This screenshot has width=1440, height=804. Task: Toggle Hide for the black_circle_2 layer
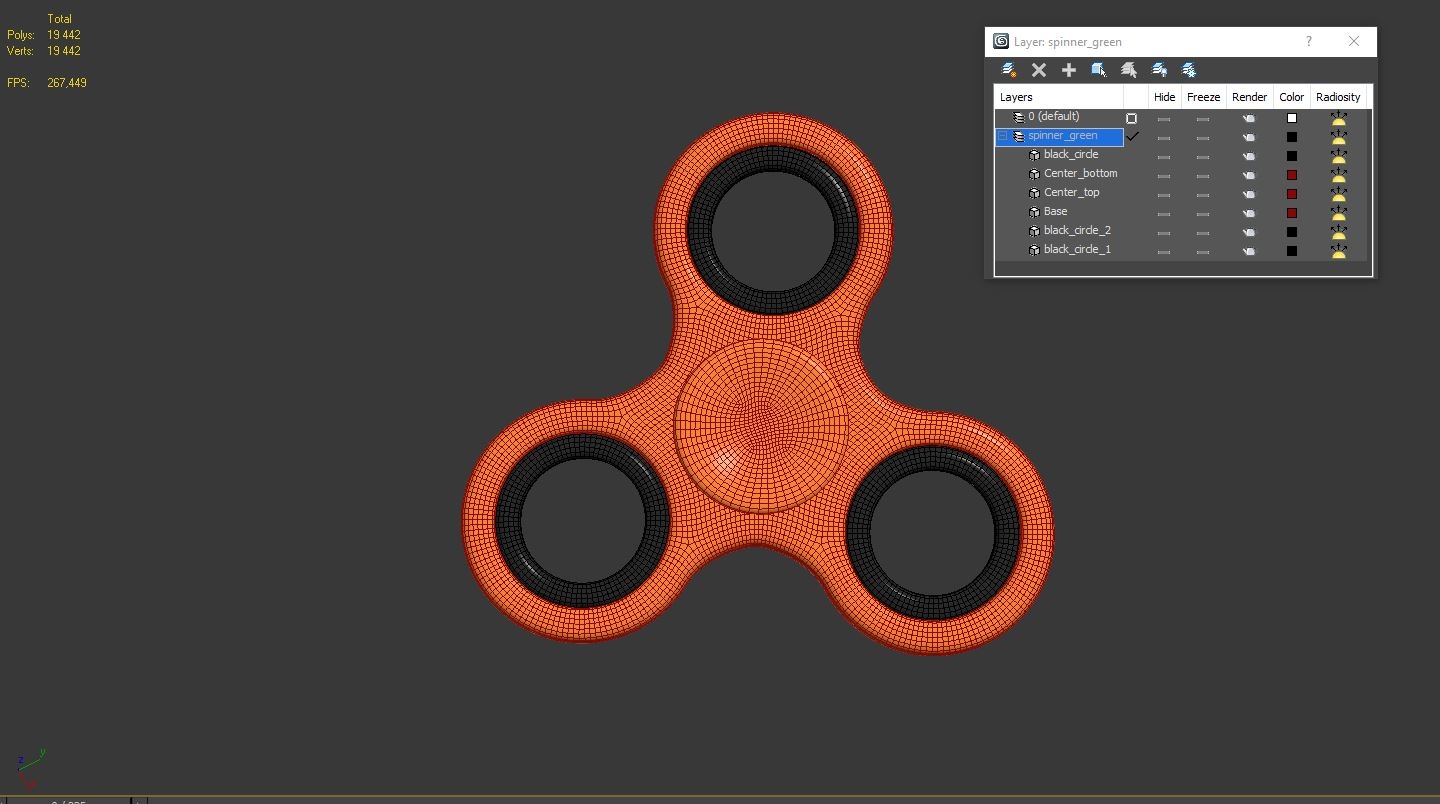coord(1163,232)
